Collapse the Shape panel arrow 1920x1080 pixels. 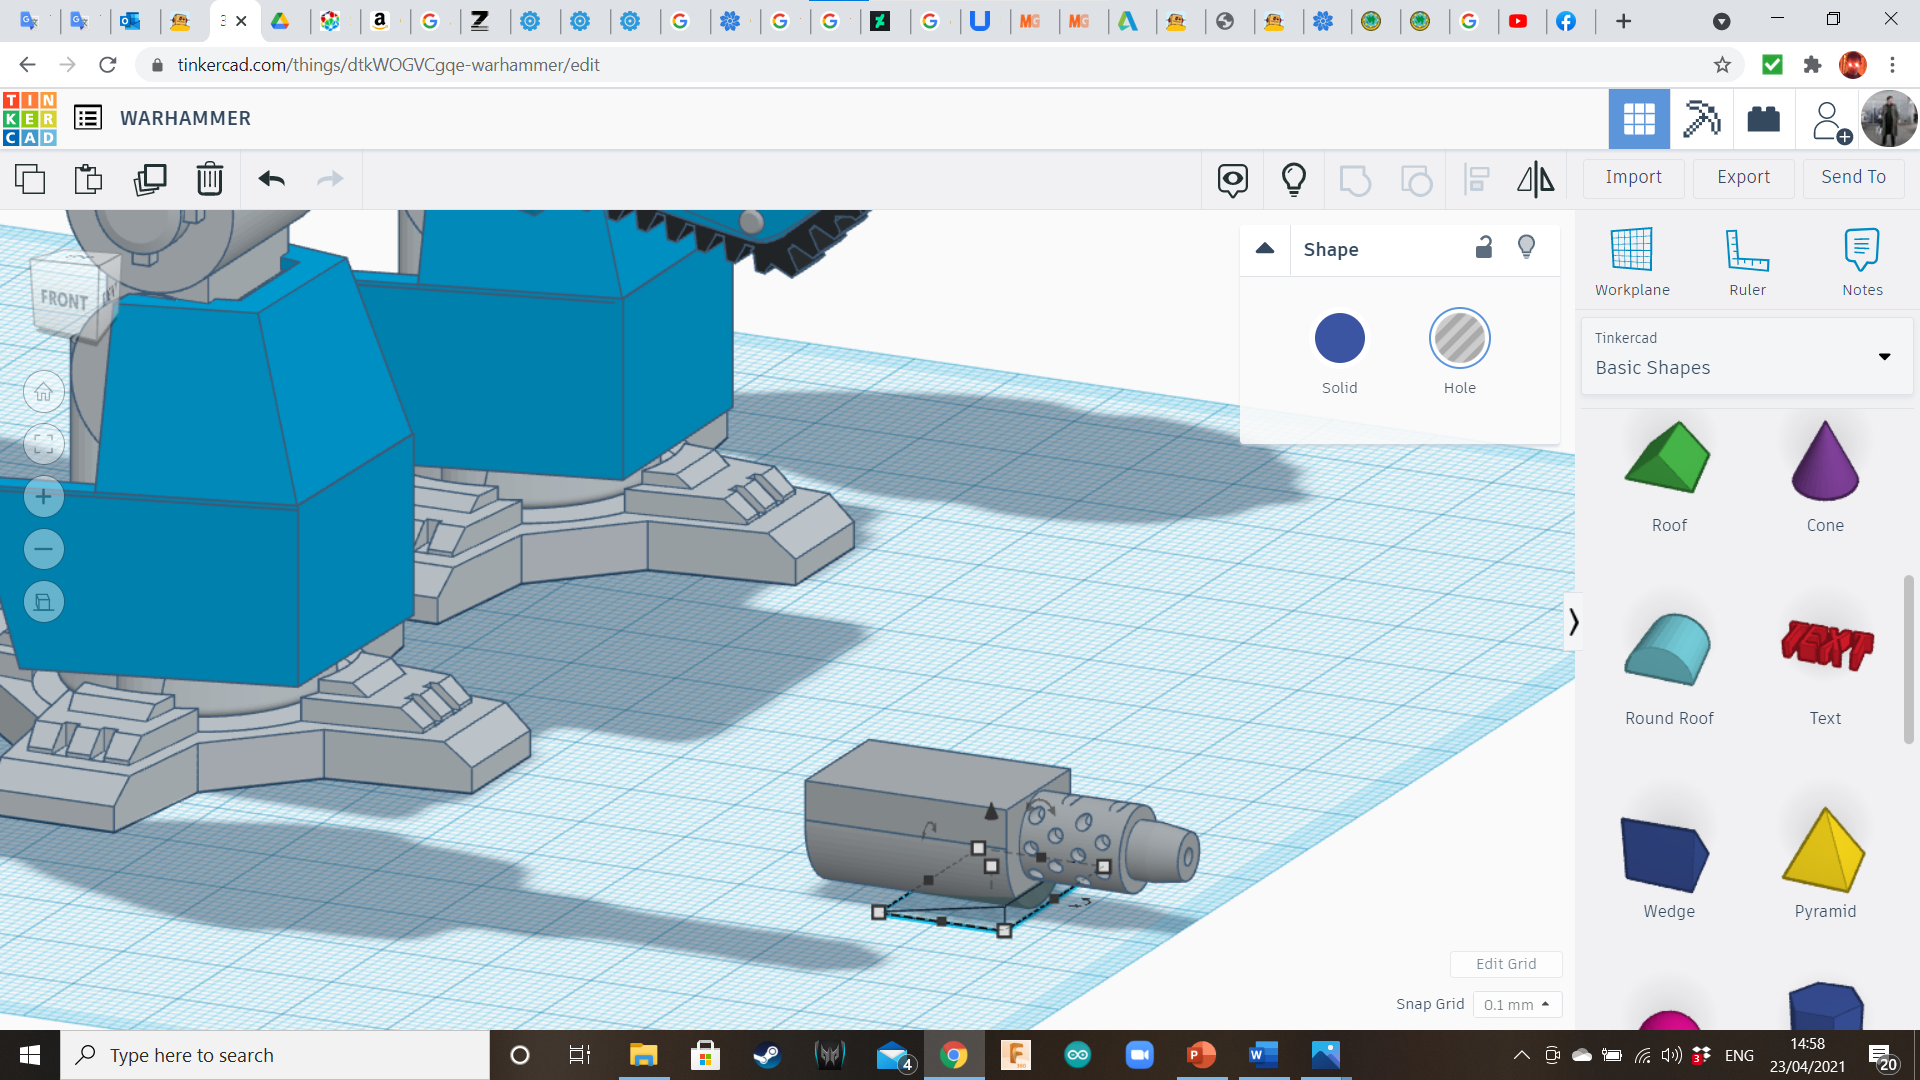click(1264, 249)
